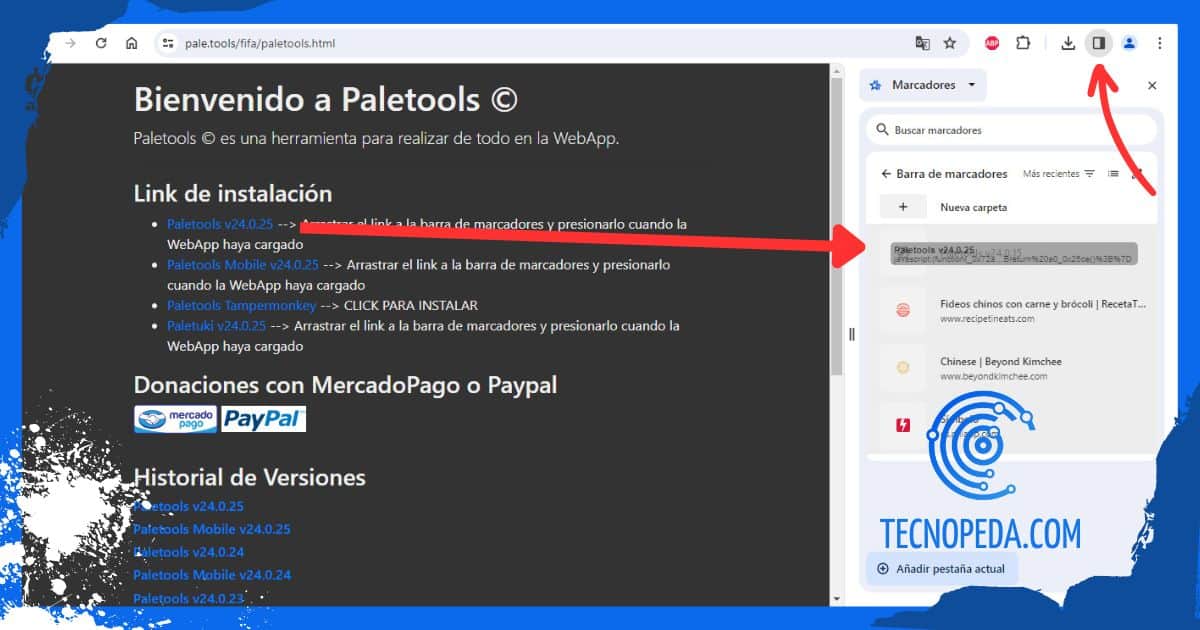Open the user profile avatar
The width and height of the screenshot is (1200, 630).
1129,43
